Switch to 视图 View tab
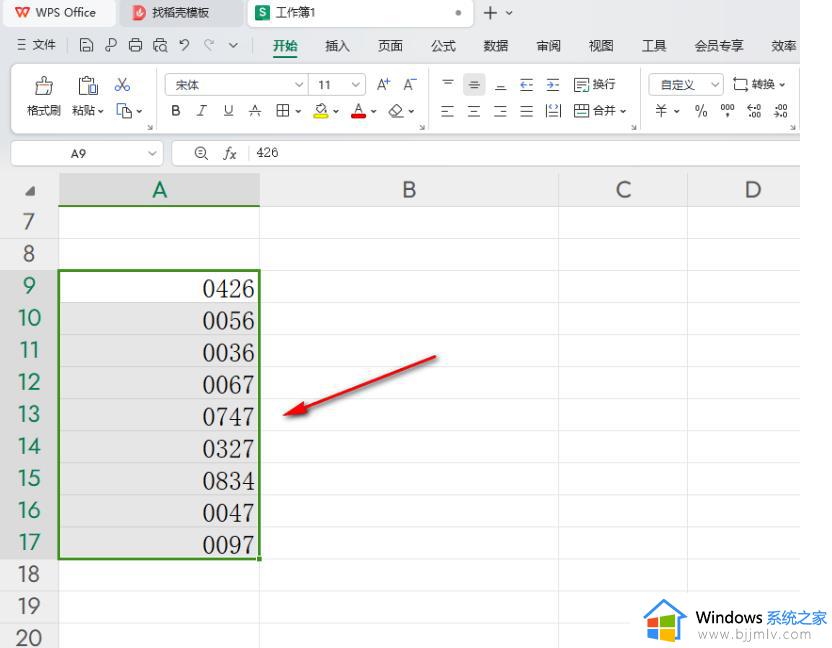832x648 pixels. click(601, 46)
